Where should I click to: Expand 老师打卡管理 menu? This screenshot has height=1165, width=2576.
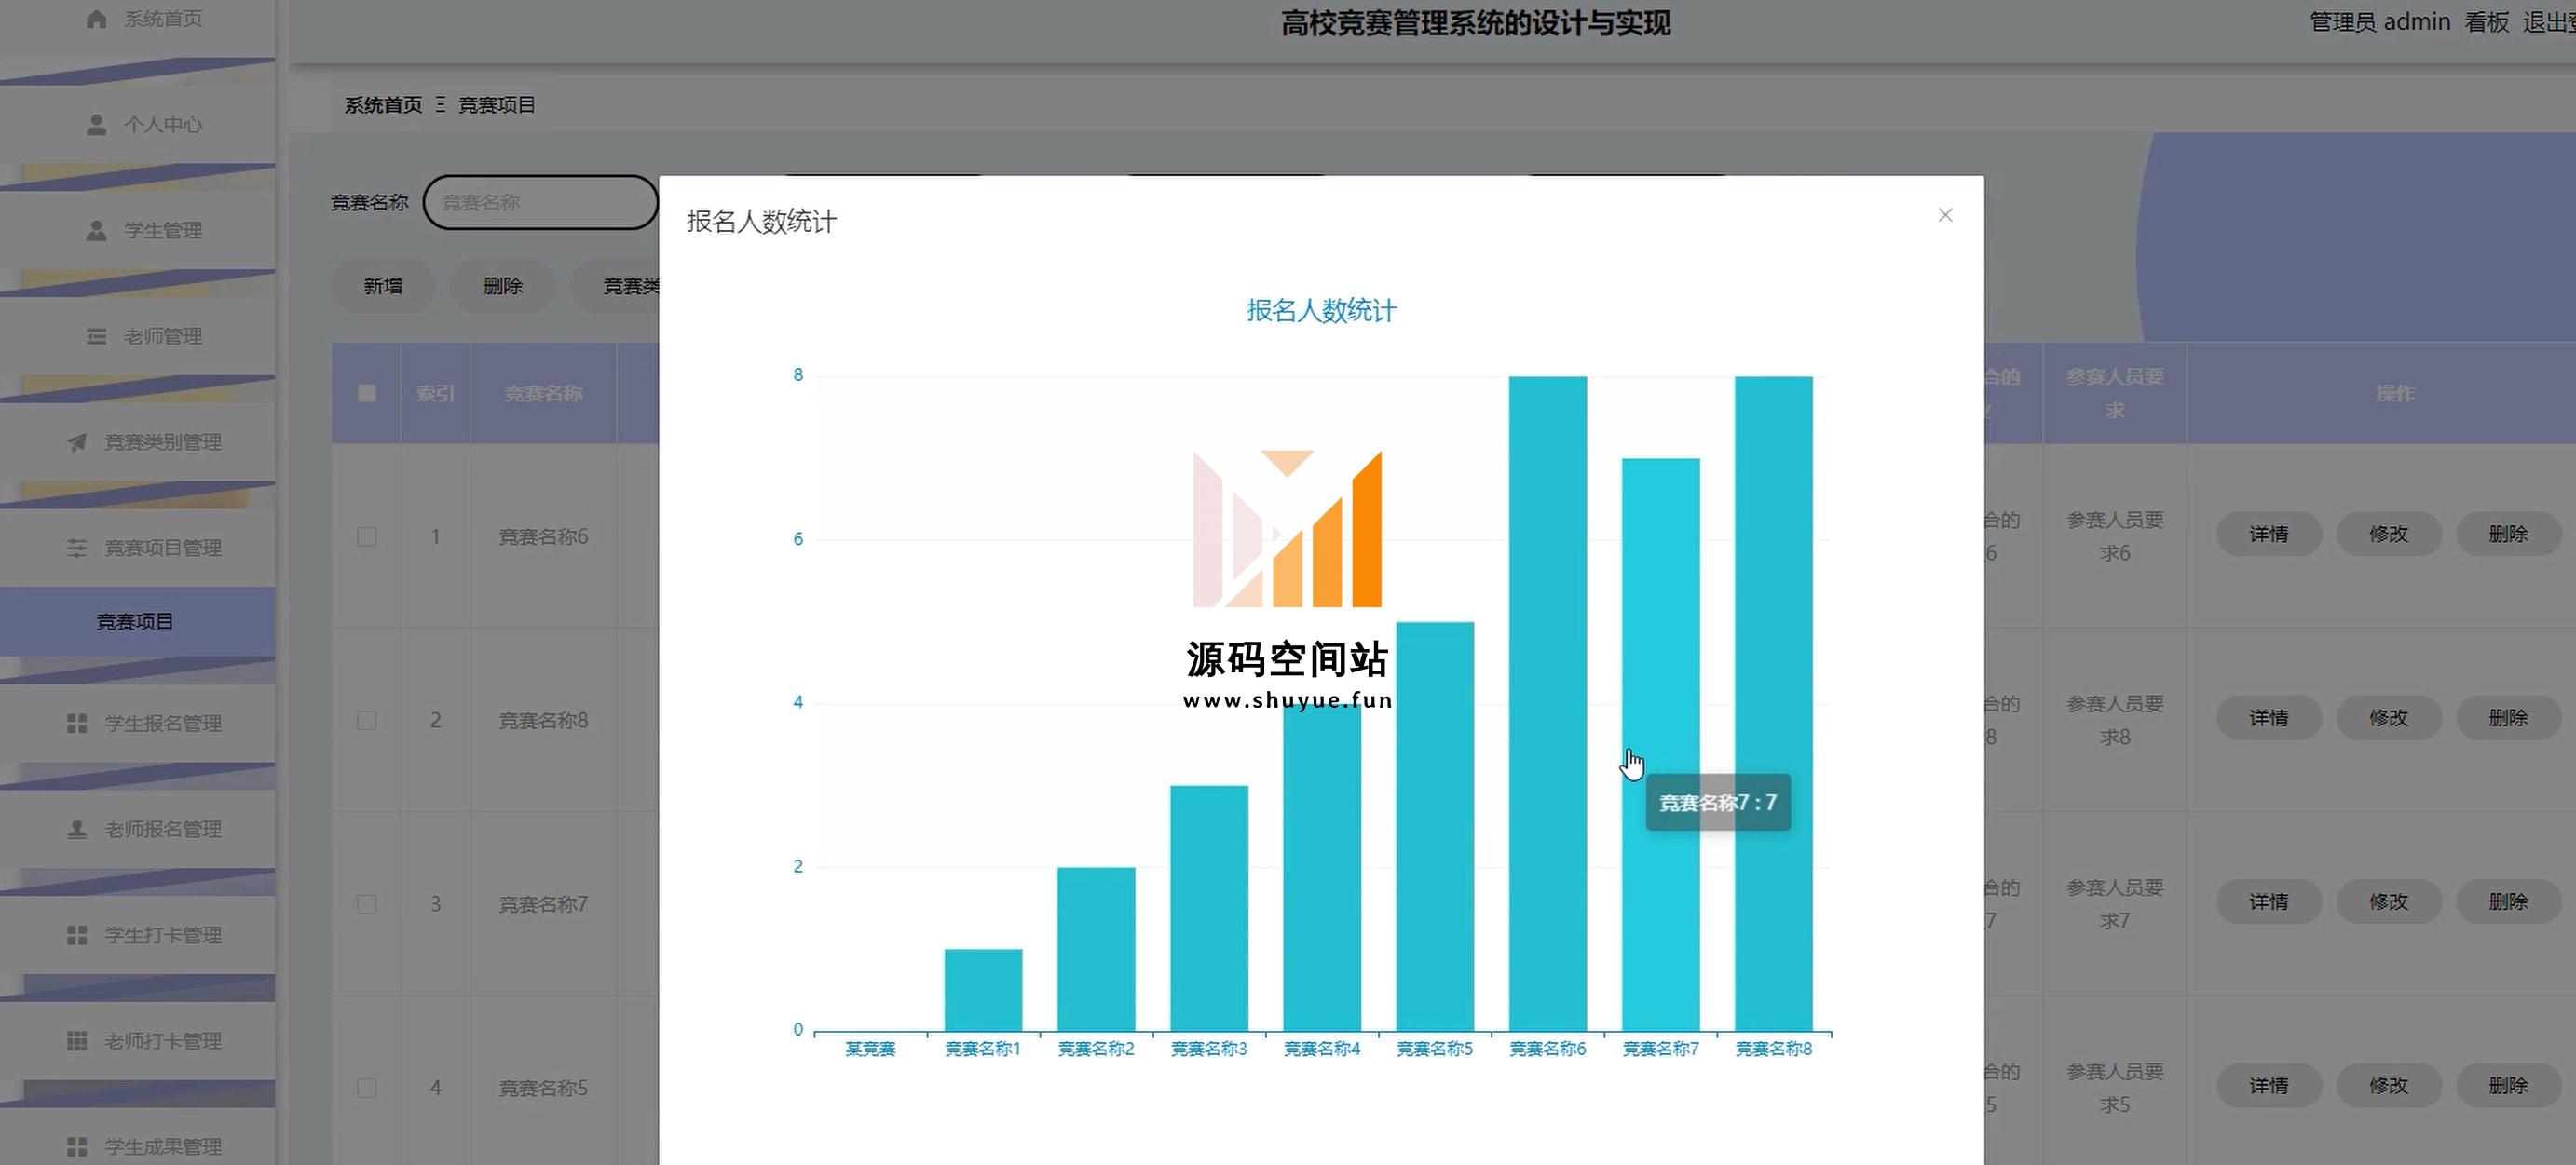tap(138, 1041)
